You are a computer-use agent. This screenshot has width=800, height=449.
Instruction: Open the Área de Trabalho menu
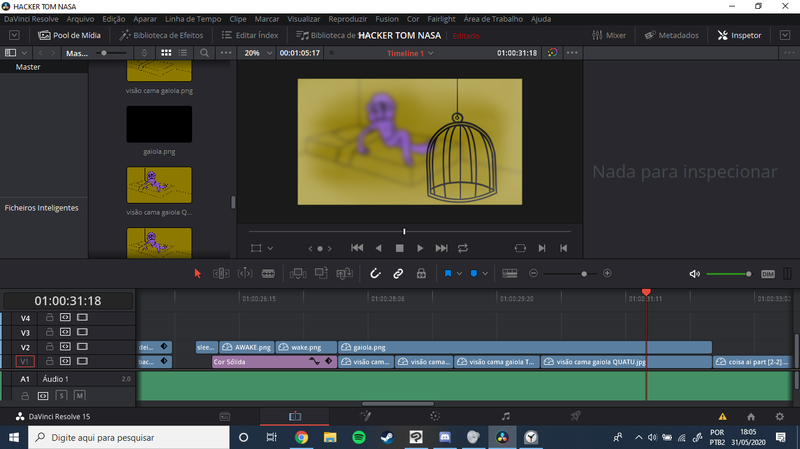point(493,19)
